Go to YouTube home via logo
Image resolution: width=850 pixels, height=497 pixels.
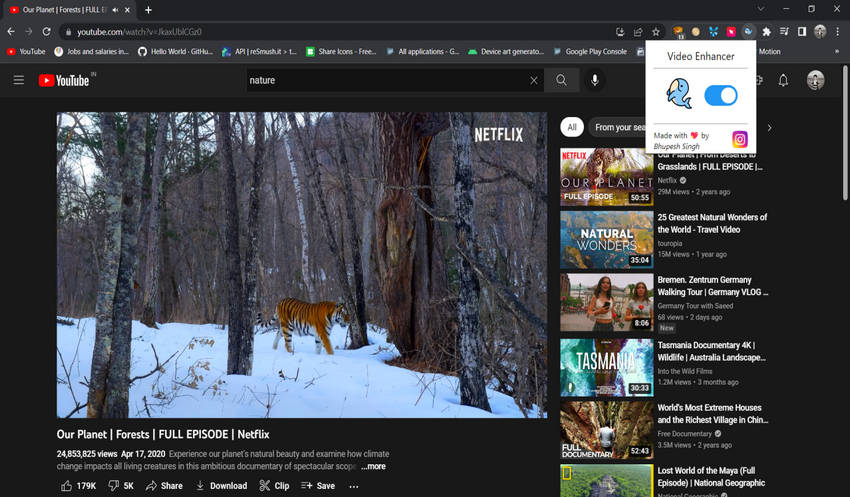64,80
